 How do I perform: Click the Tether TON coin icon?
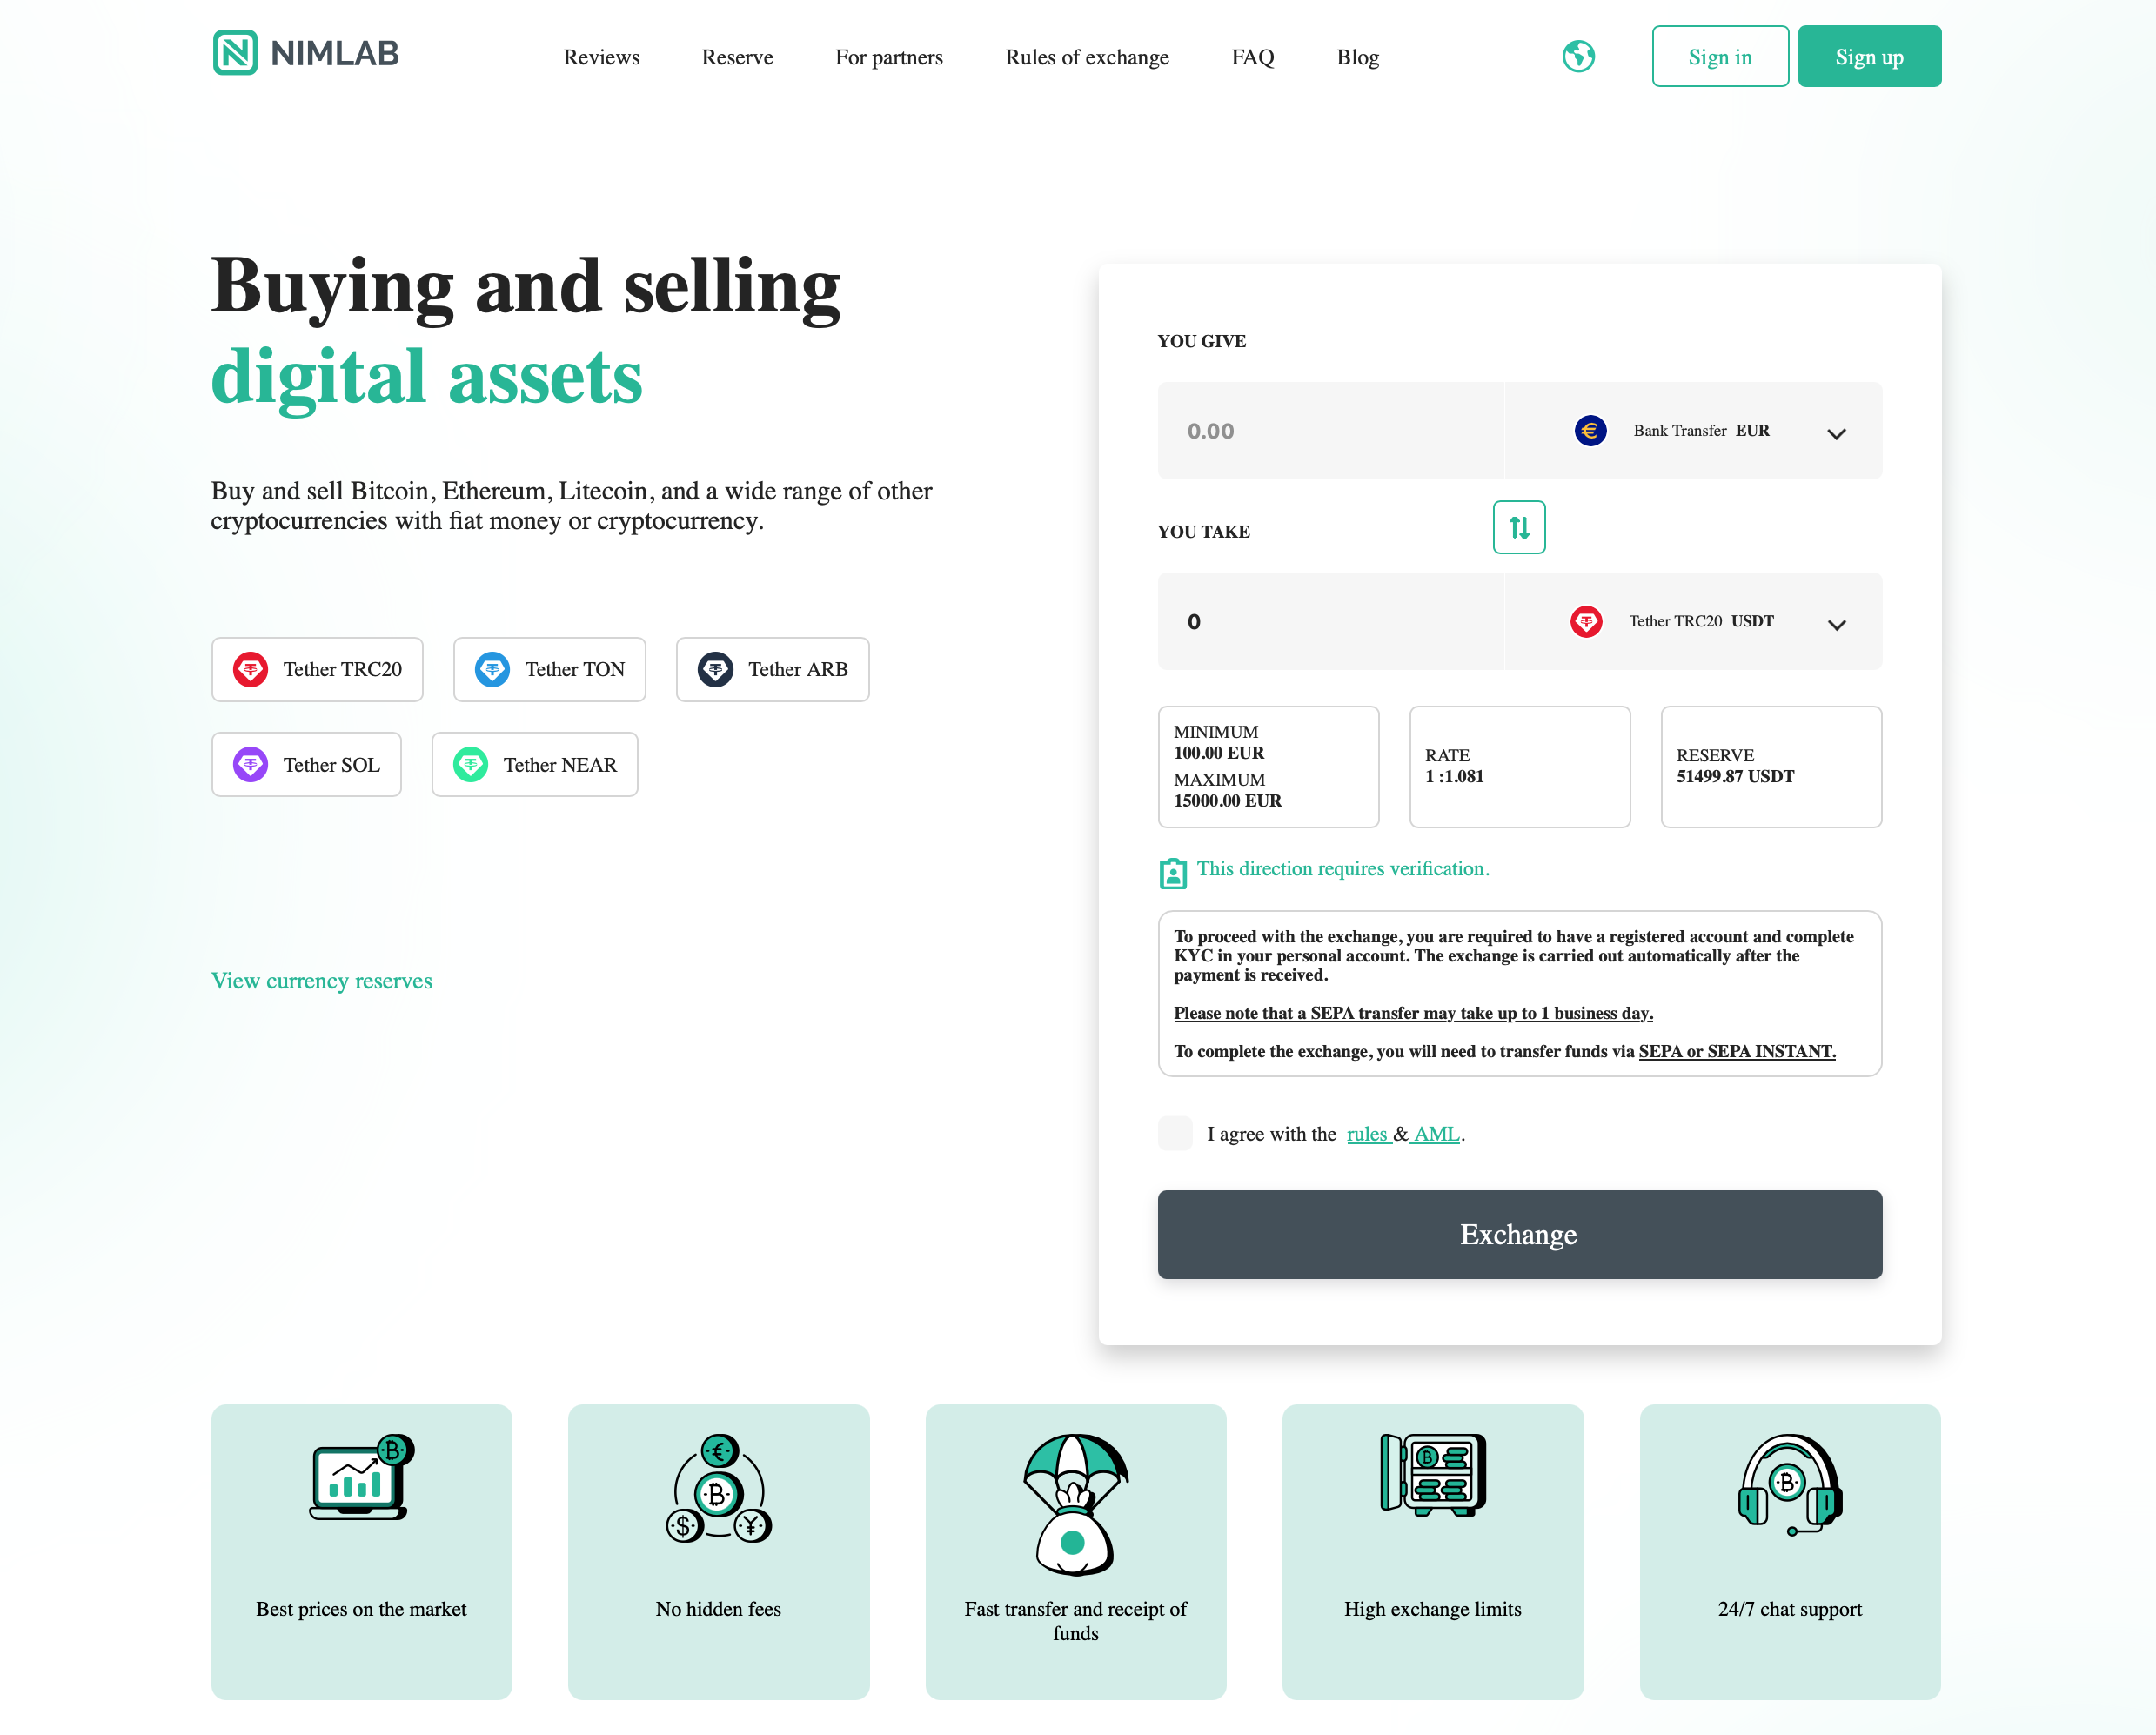(492, 669)
